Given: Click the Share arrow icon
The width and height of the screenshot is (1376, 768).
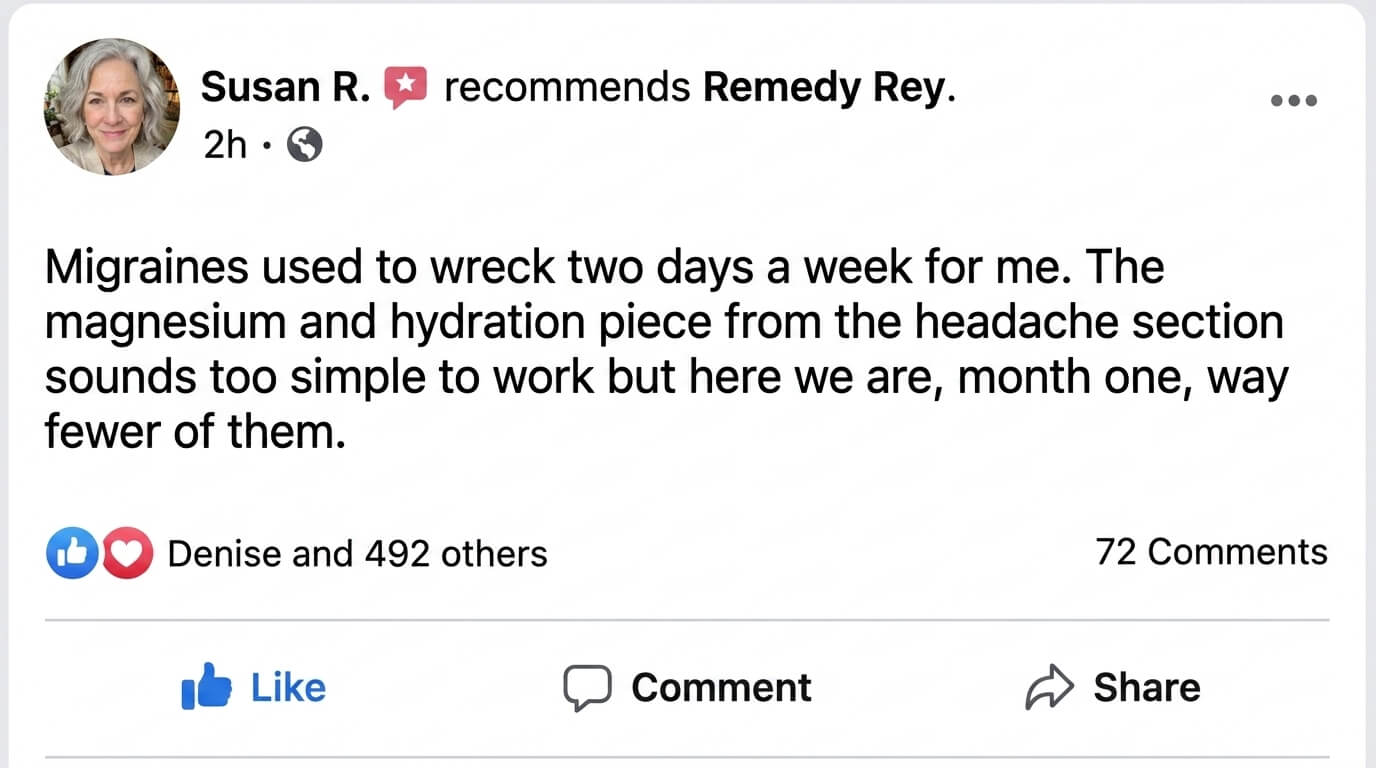Looking at the screenshot, I should pos(1050,687).
